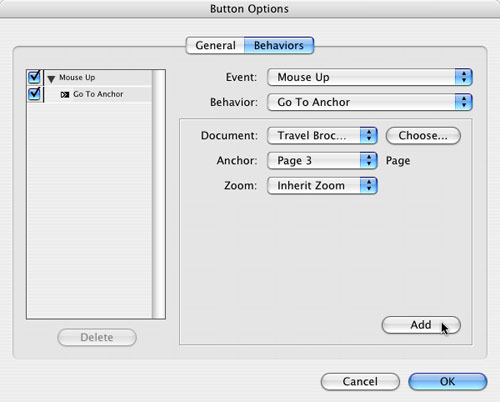Open the Document dropdown showing Travel Broc...
This screenshot has height=402, width=500.
322,135
